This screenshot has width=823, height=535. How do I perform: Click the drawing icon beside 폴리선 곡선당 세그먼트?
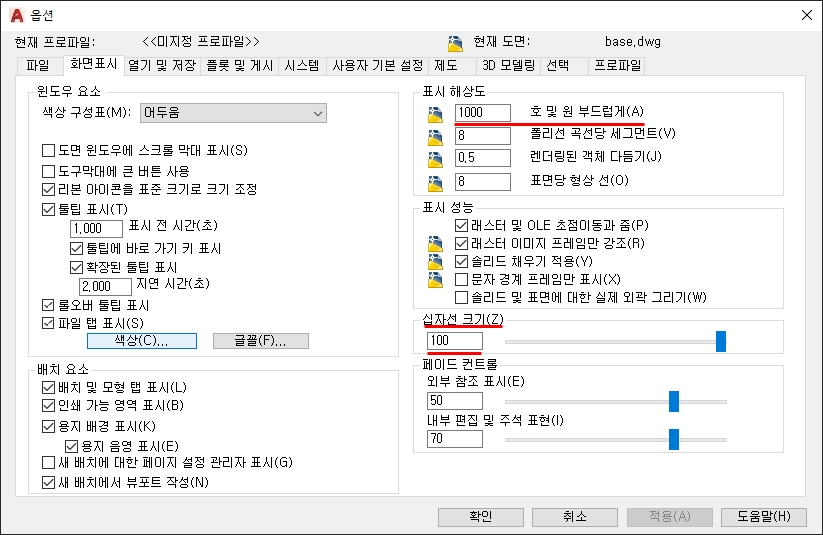coord(435,137)
